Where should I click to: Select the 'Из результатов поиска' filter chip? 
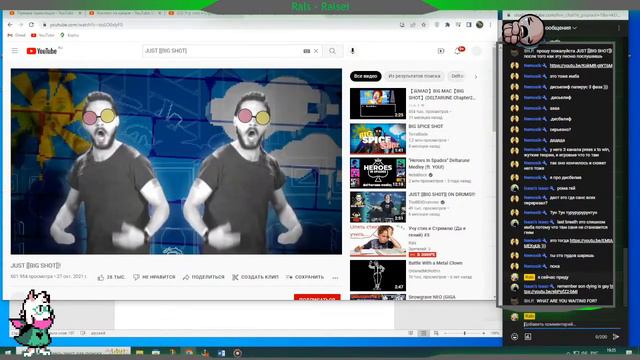click(414, 76)
